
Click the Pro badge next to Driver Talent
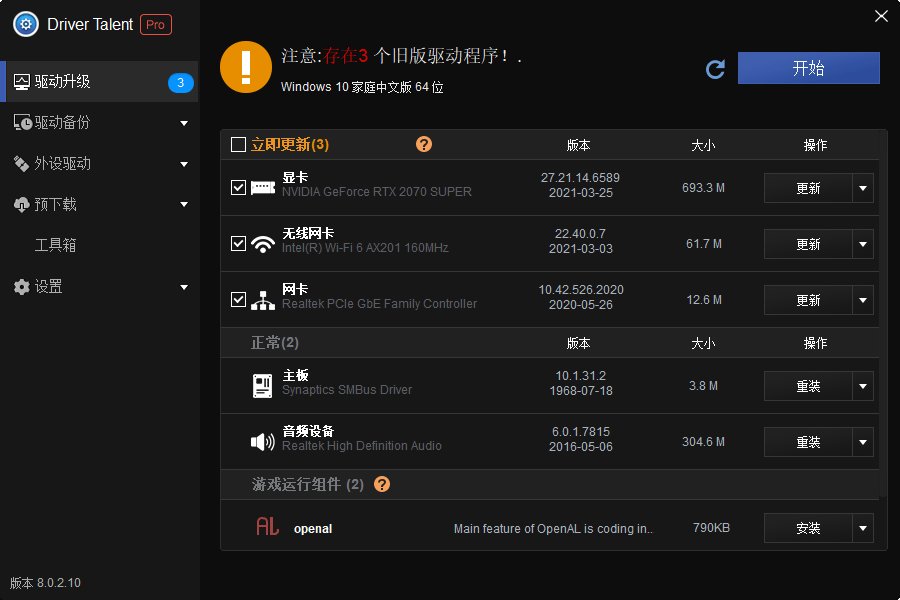point(155,24)
